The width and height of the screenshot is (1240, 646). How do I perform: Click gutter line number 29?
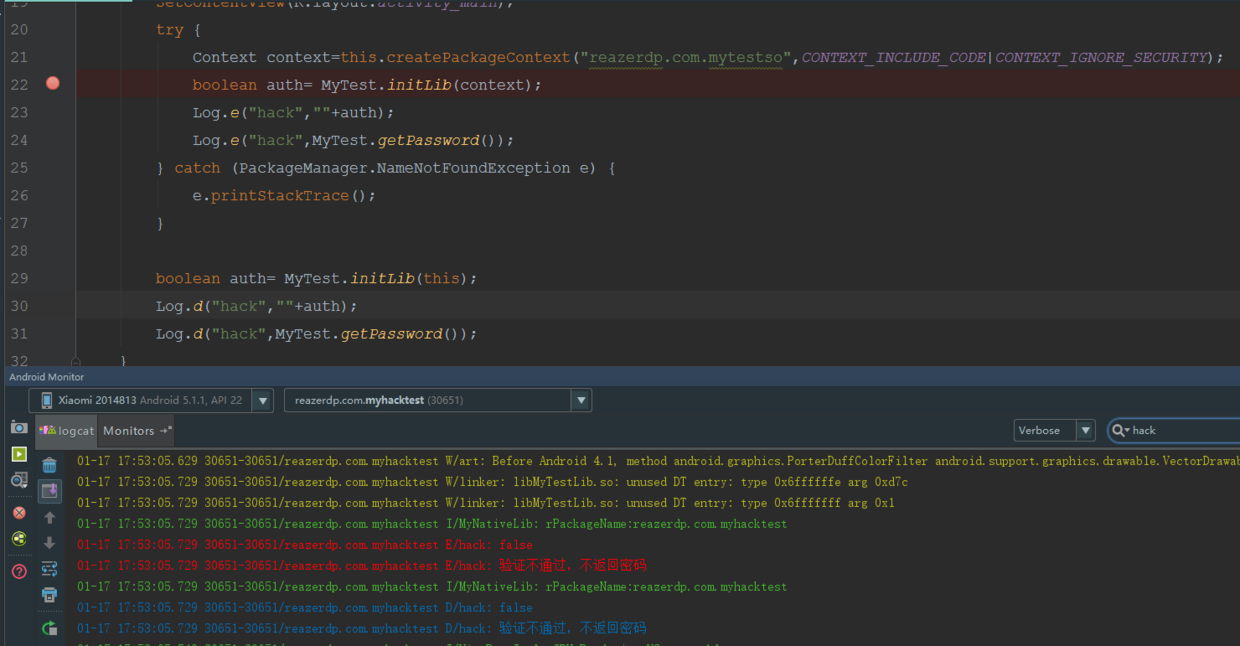[x=19, y=278]
